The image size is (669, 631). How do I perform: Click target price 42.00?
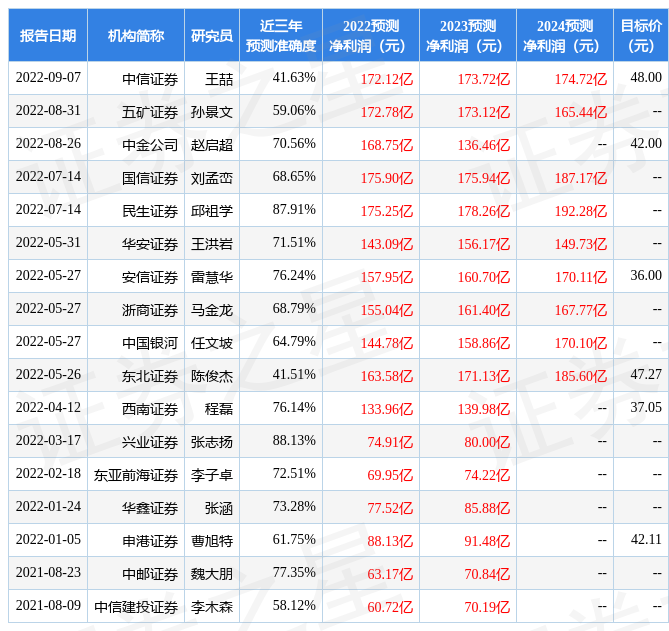[646, 144]
